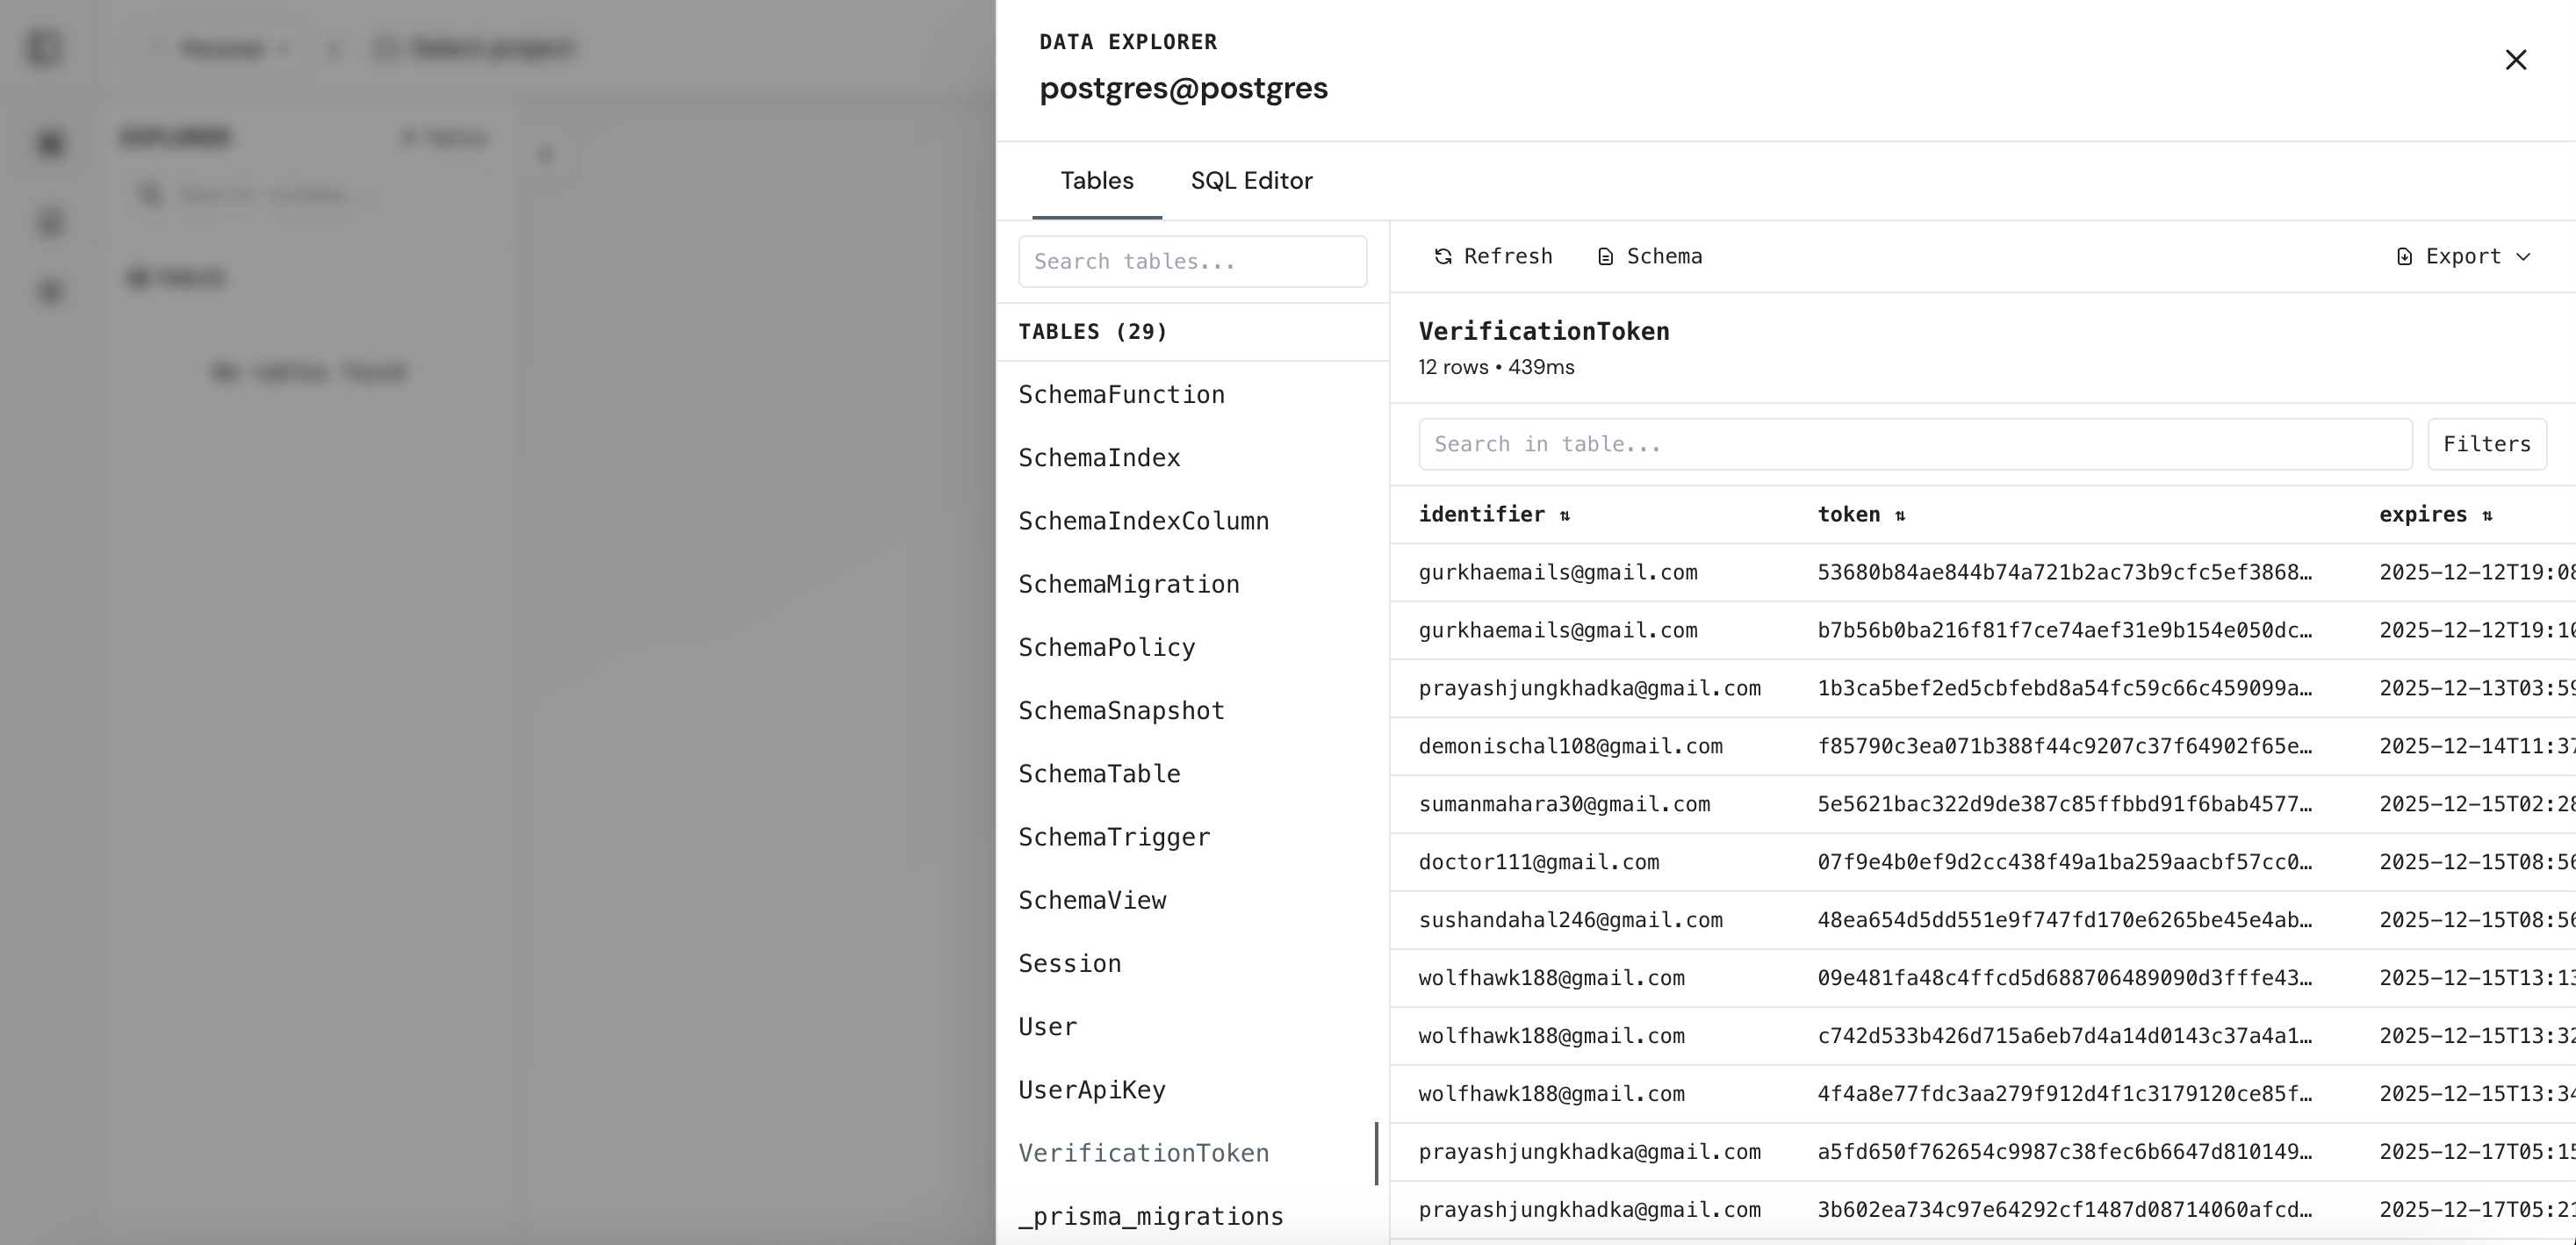Click the doctor111@gmail.com row
This screenshot has height=1245, width=2576.
click(1538, 862)
